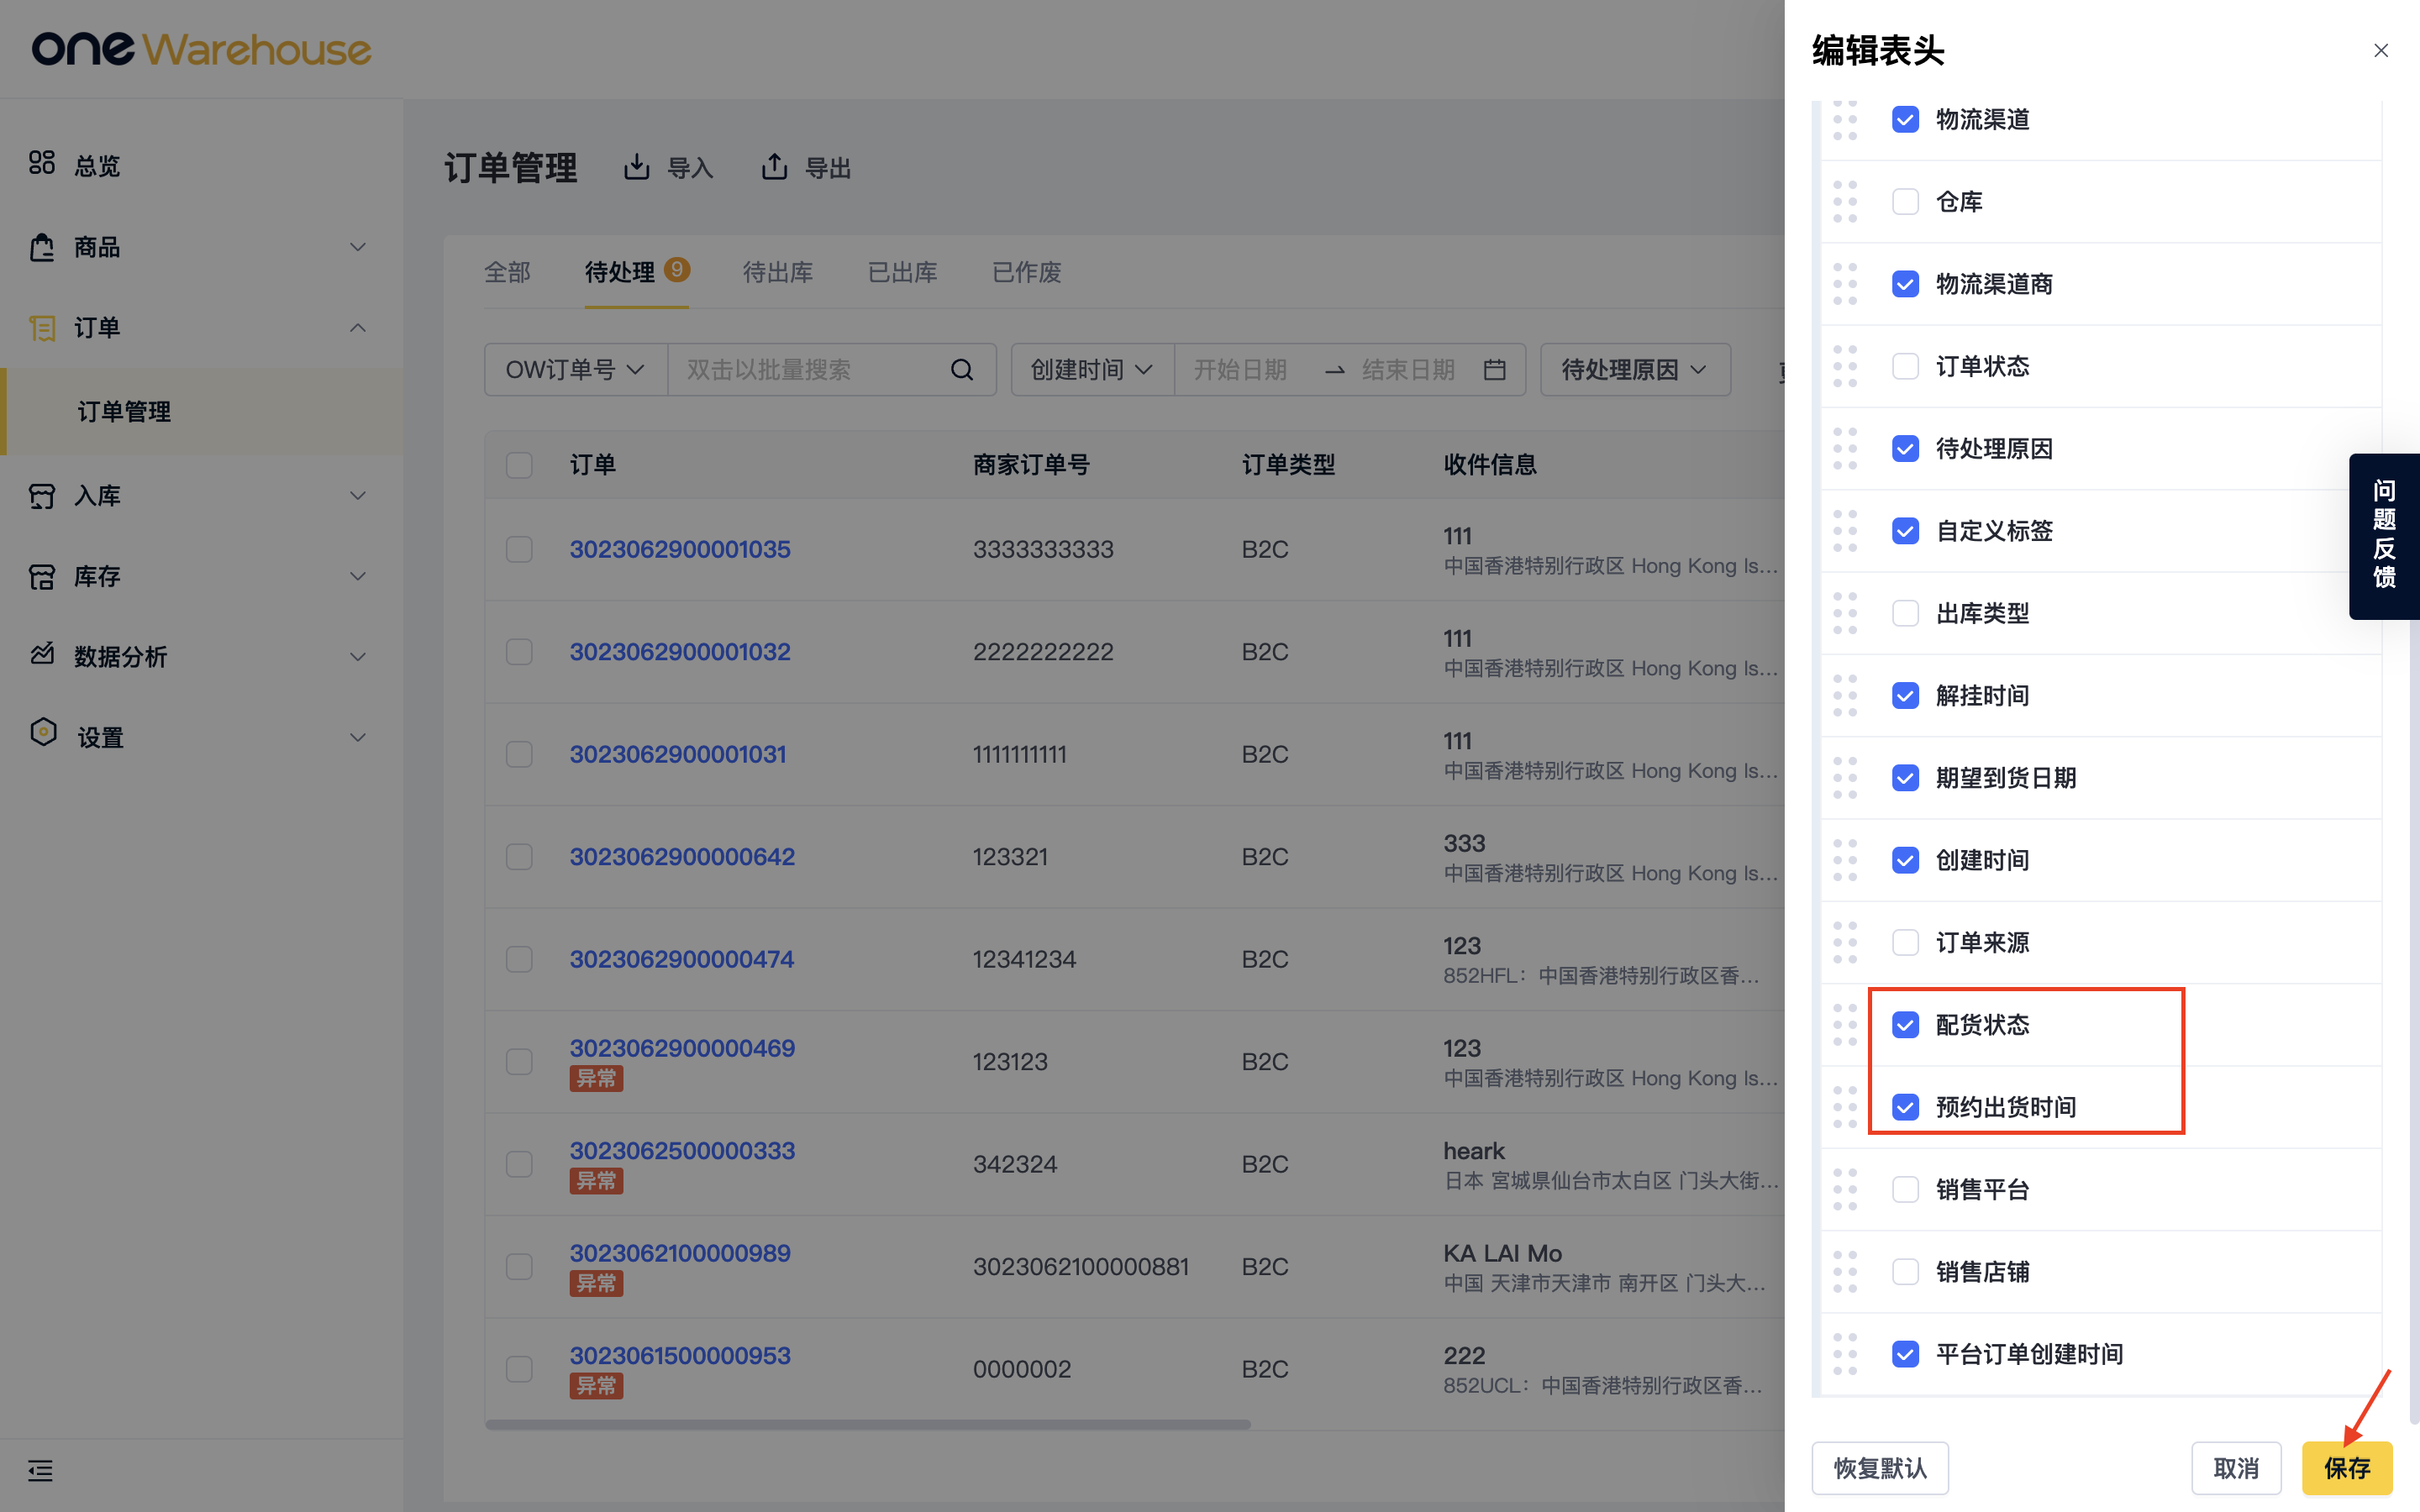Uncheck the 配货状态 column checkbox

(1905, 1025)
